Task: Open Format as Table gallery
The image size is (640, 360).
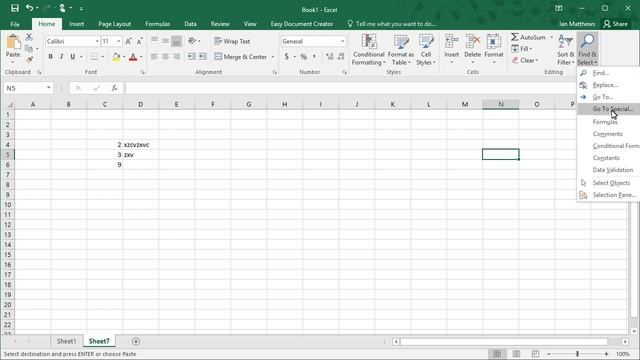Action: [400, 50]
